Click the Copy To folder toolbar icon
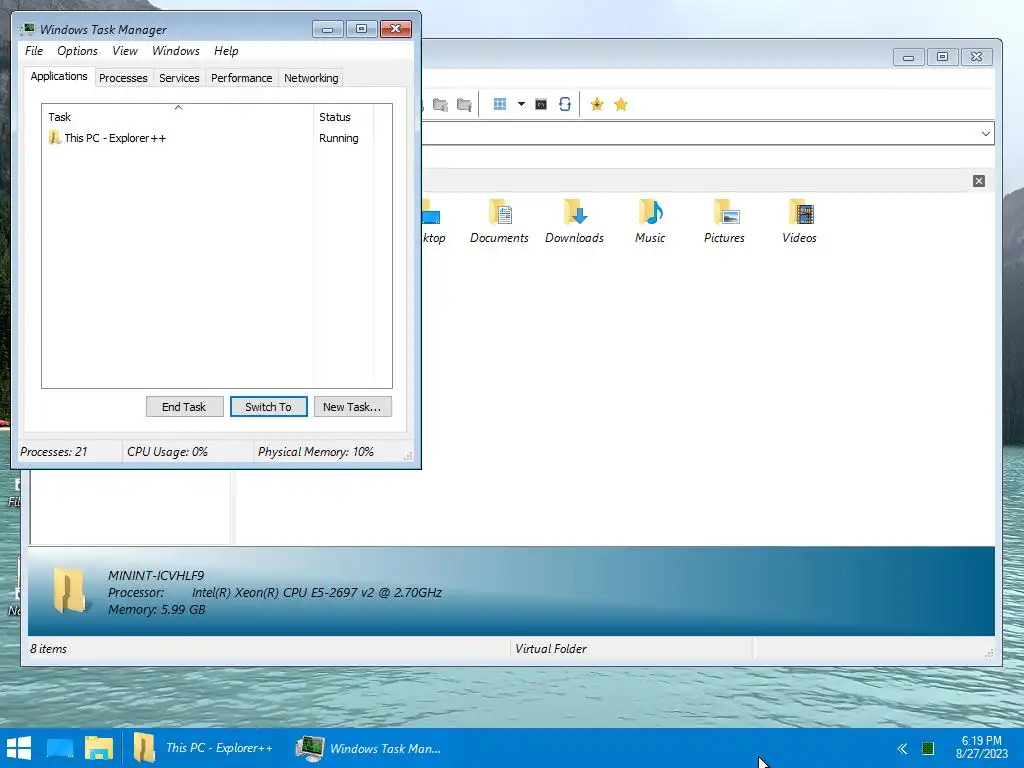This screenshot has width=1024, height=768. pos(440,104)
